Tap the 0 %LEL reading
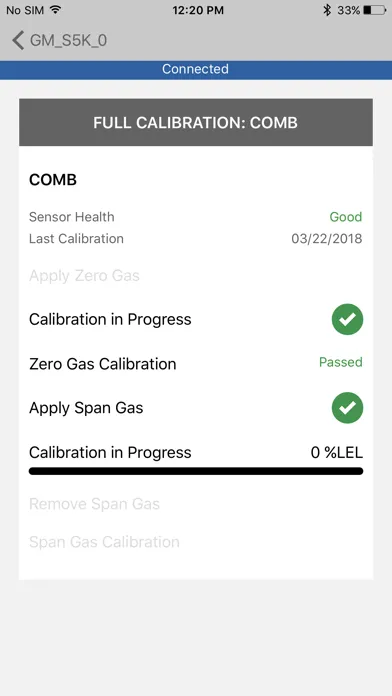The width and height of the screenshot is (392, 696). tap(337, 452)
